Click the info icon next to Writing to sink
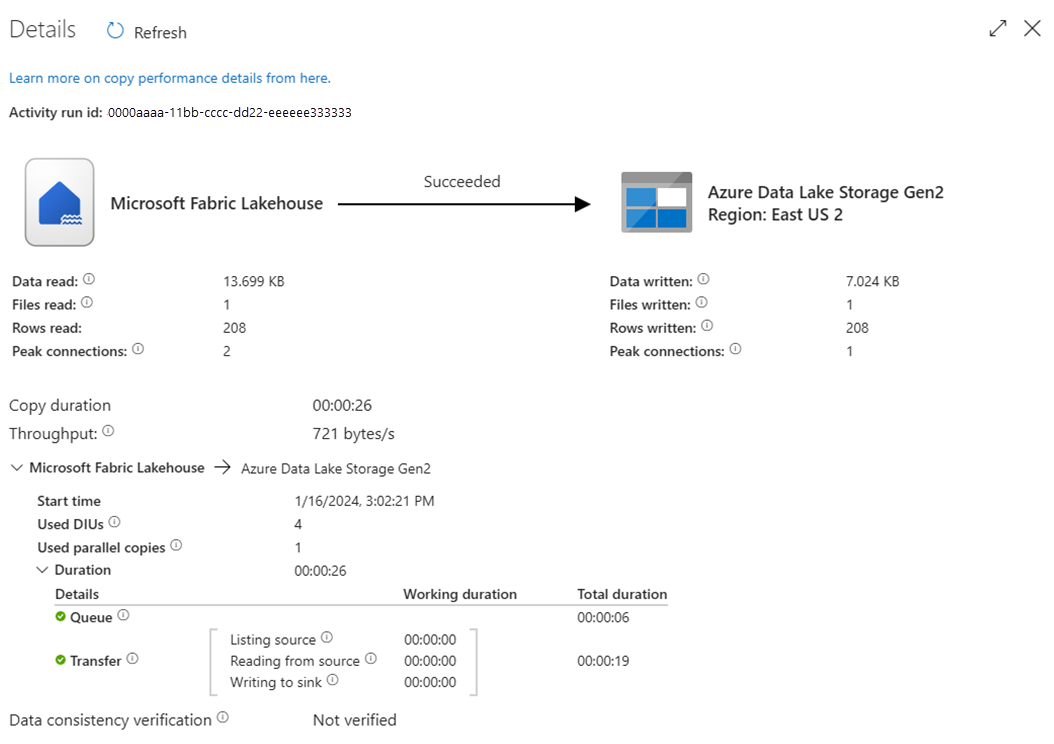The image size is (1054, 744). point(333,682)
